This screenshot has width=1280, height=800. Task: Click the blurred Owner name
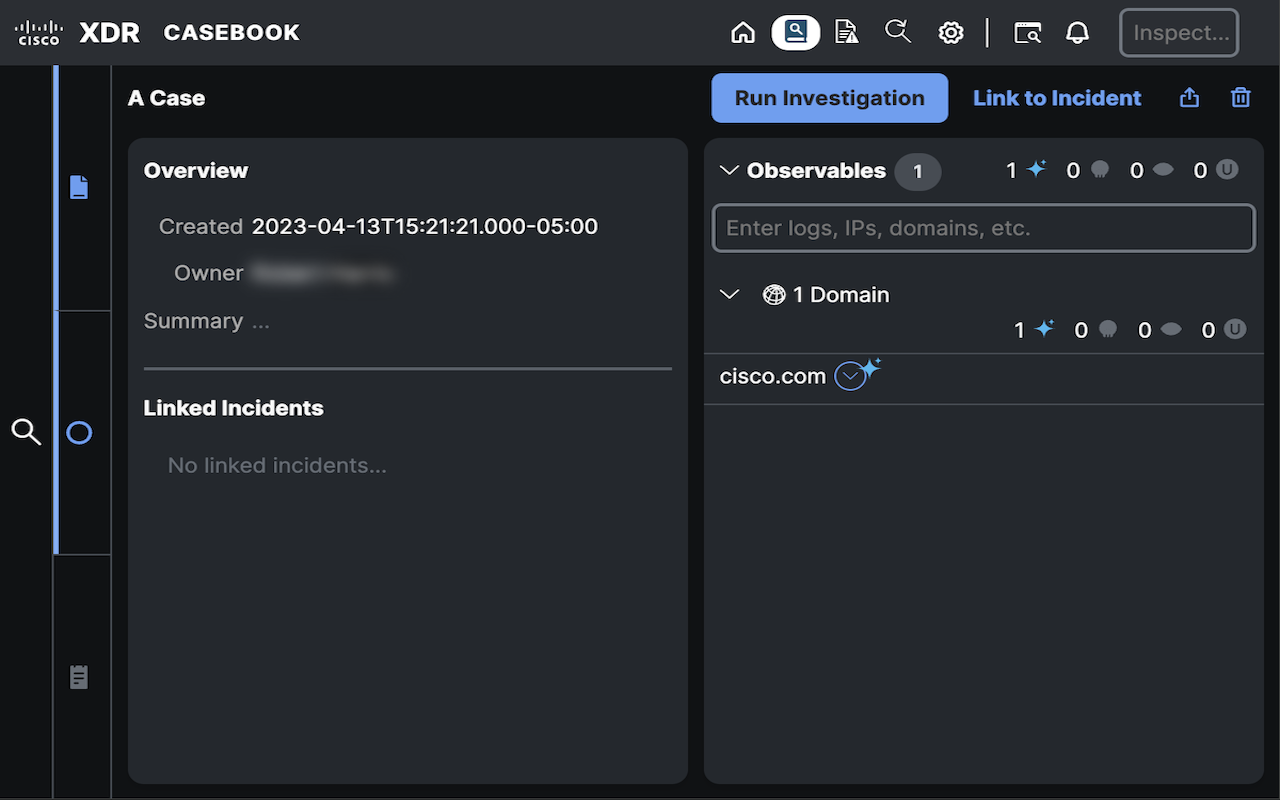[x=323, y=273]
